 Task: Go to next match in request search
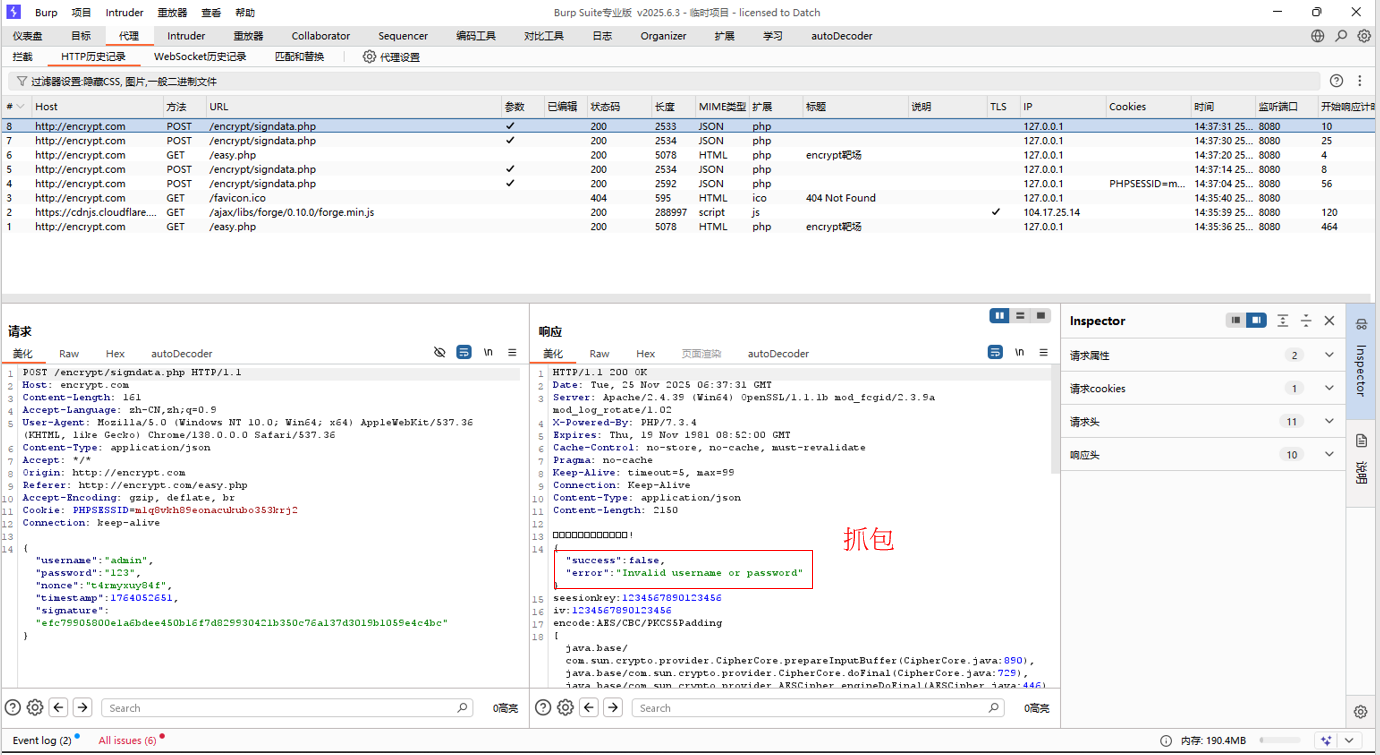(x=83, y=708)
